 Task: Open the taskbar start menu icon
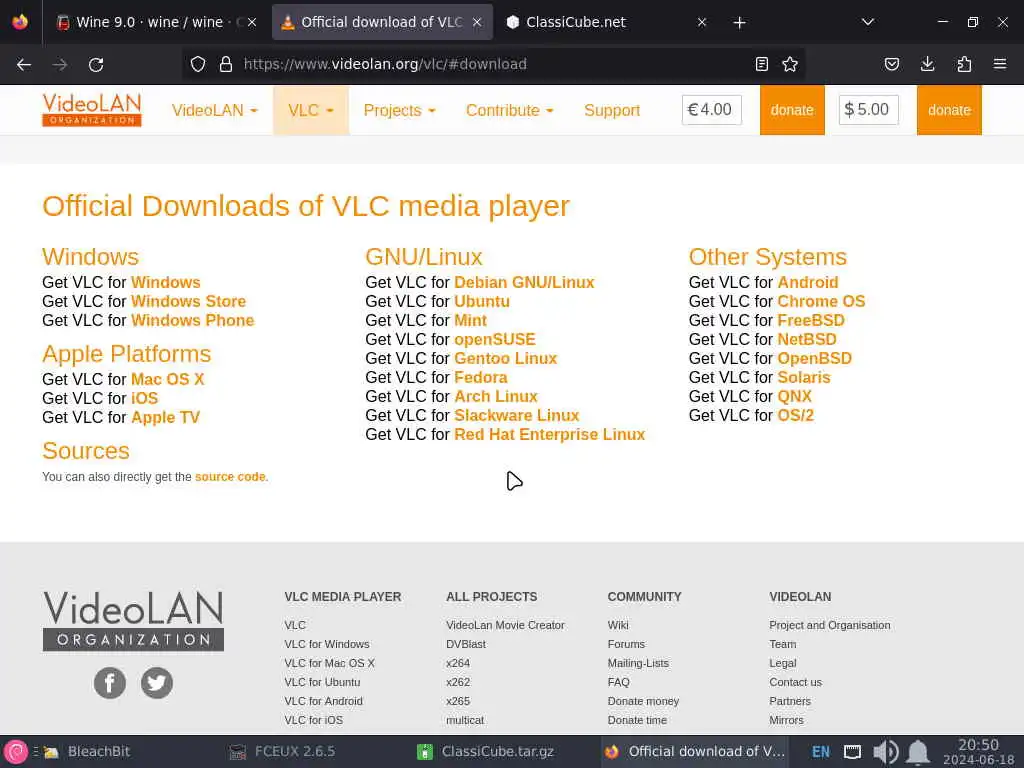click(16, 752)
